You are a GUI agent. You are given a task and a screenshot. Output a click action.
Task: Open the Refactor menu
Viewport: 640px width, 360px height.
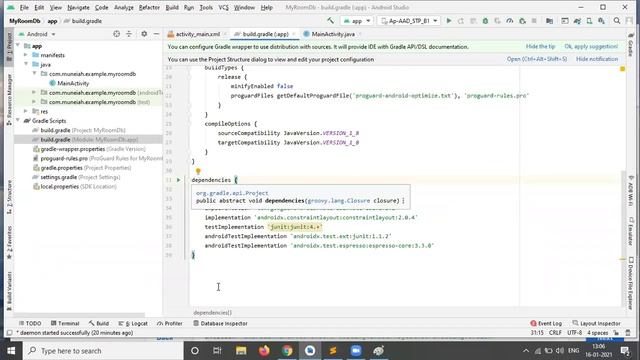coord(149,7)
